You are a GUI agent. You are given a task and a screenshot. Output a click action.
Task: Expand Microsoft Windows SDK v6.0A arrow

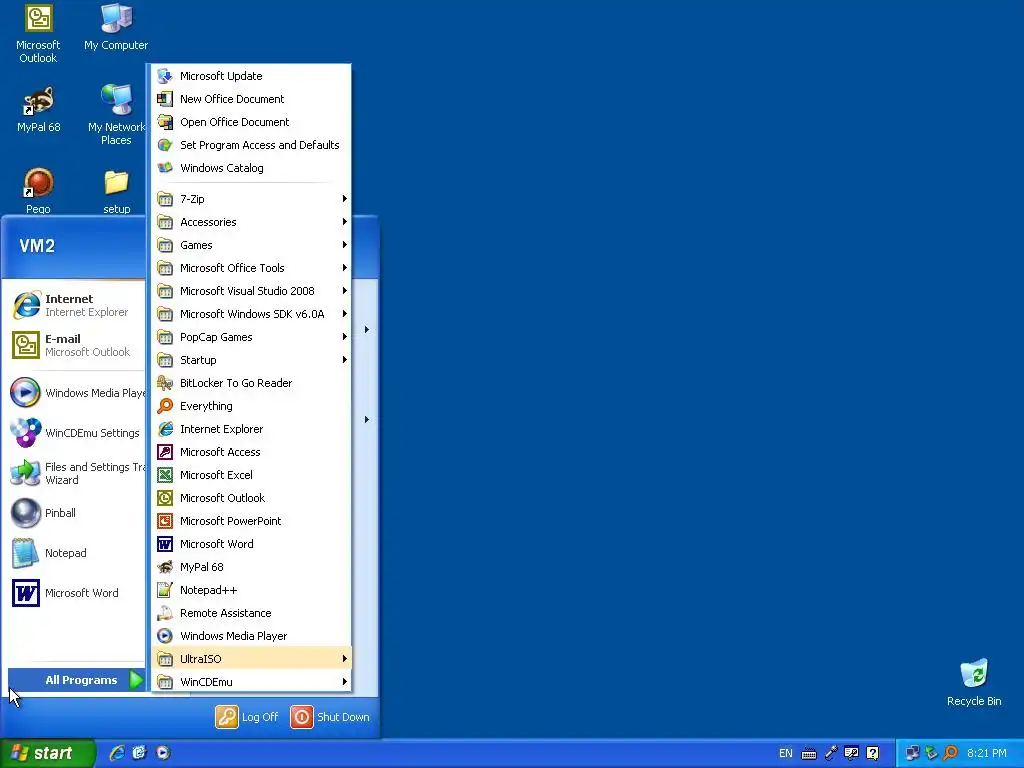(344, 314)
